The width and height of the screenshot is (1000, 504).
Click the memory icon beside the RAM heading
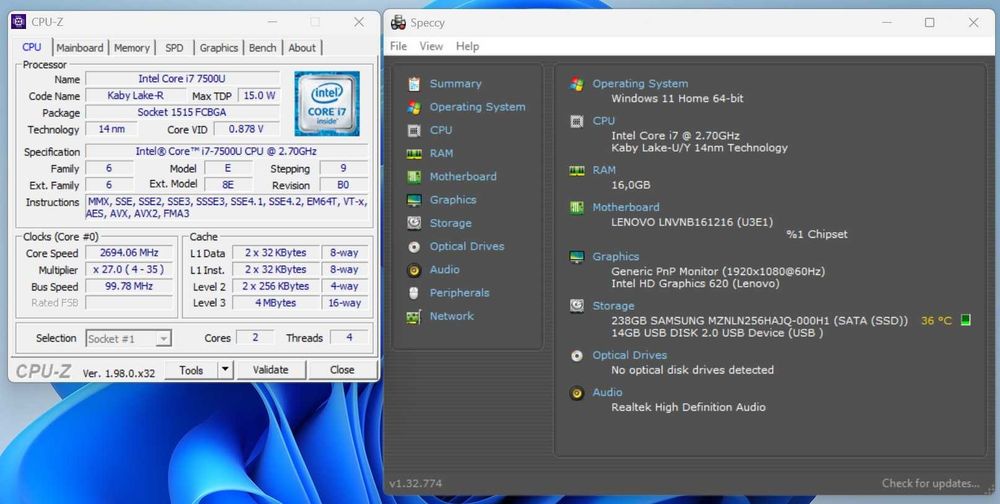[577, 170]
